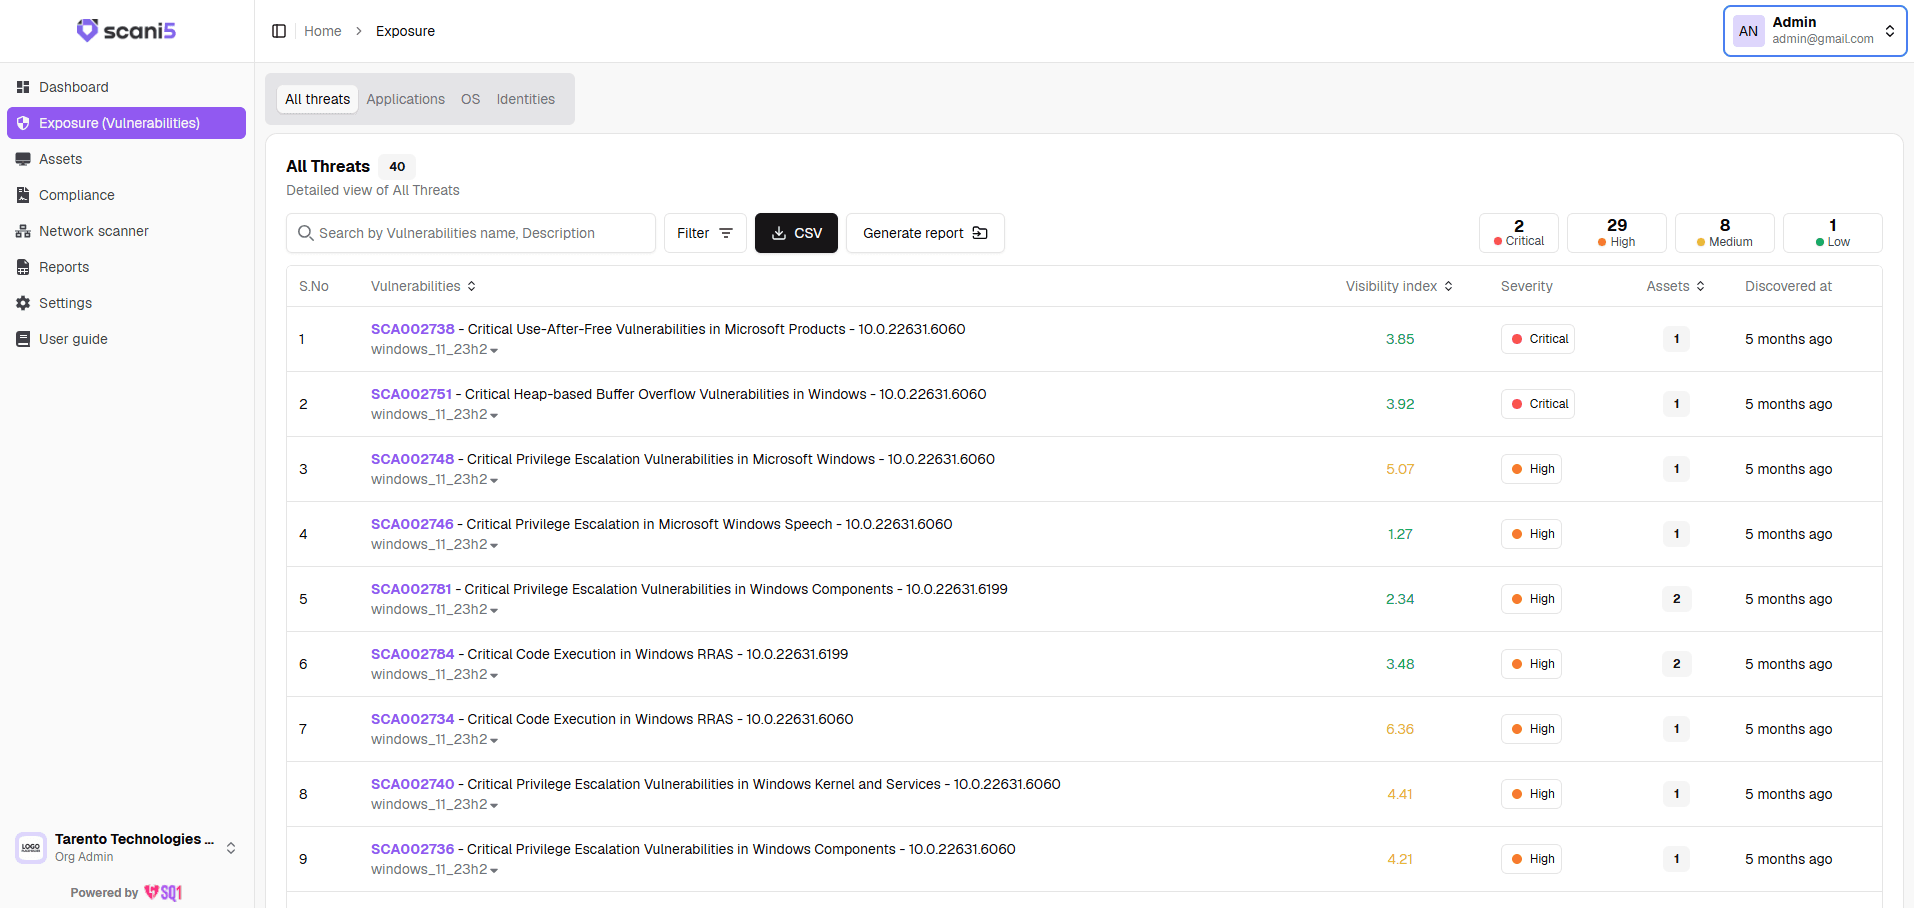This screenshot has height=908, width=1914.
Task: Filter threats by Medium severity count
Action: click(1724, 233)
